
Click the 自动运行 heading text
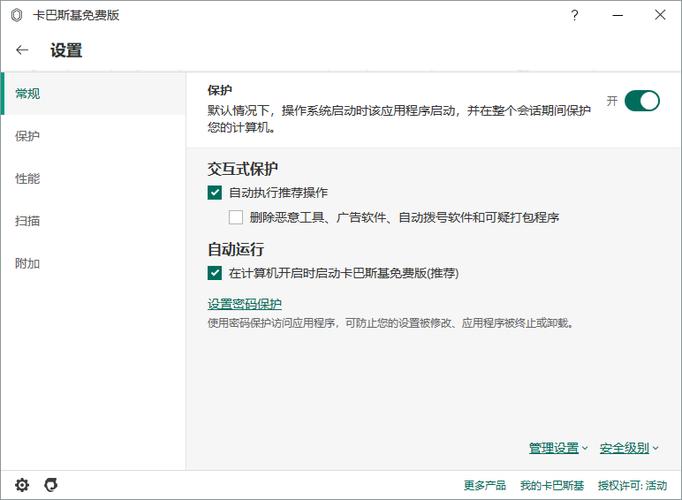(x=236, y=249)
